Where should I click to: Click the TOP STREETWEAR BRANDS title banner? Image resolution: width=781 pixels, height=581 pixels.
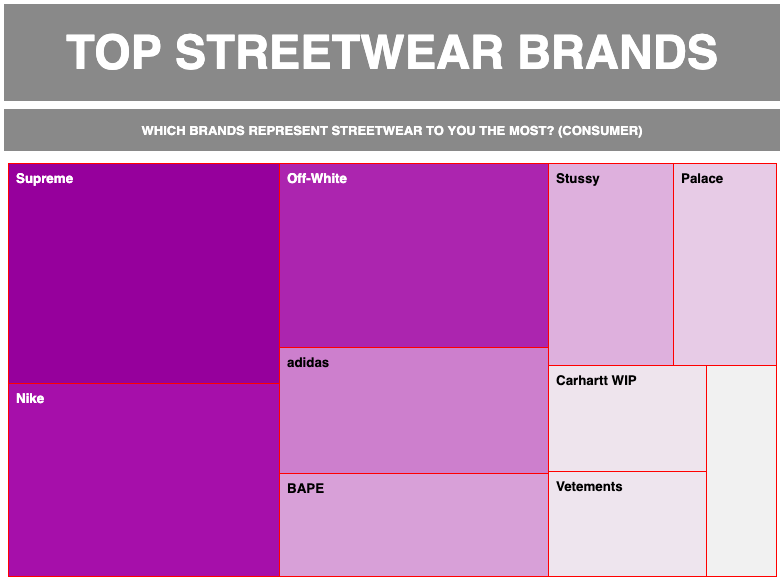click(391, 52)
